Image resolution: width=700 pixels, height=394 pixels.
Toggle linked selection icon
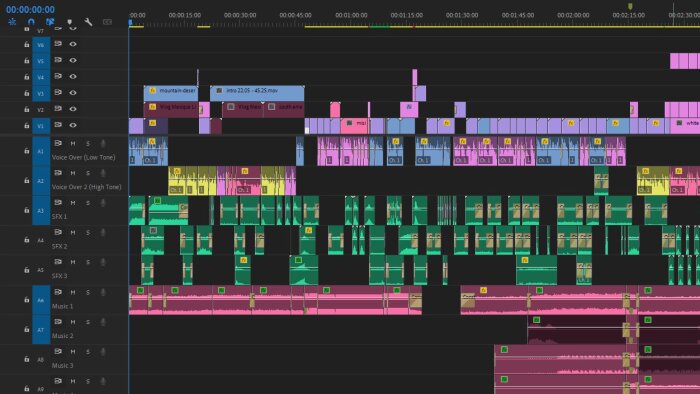coord(50,21)
